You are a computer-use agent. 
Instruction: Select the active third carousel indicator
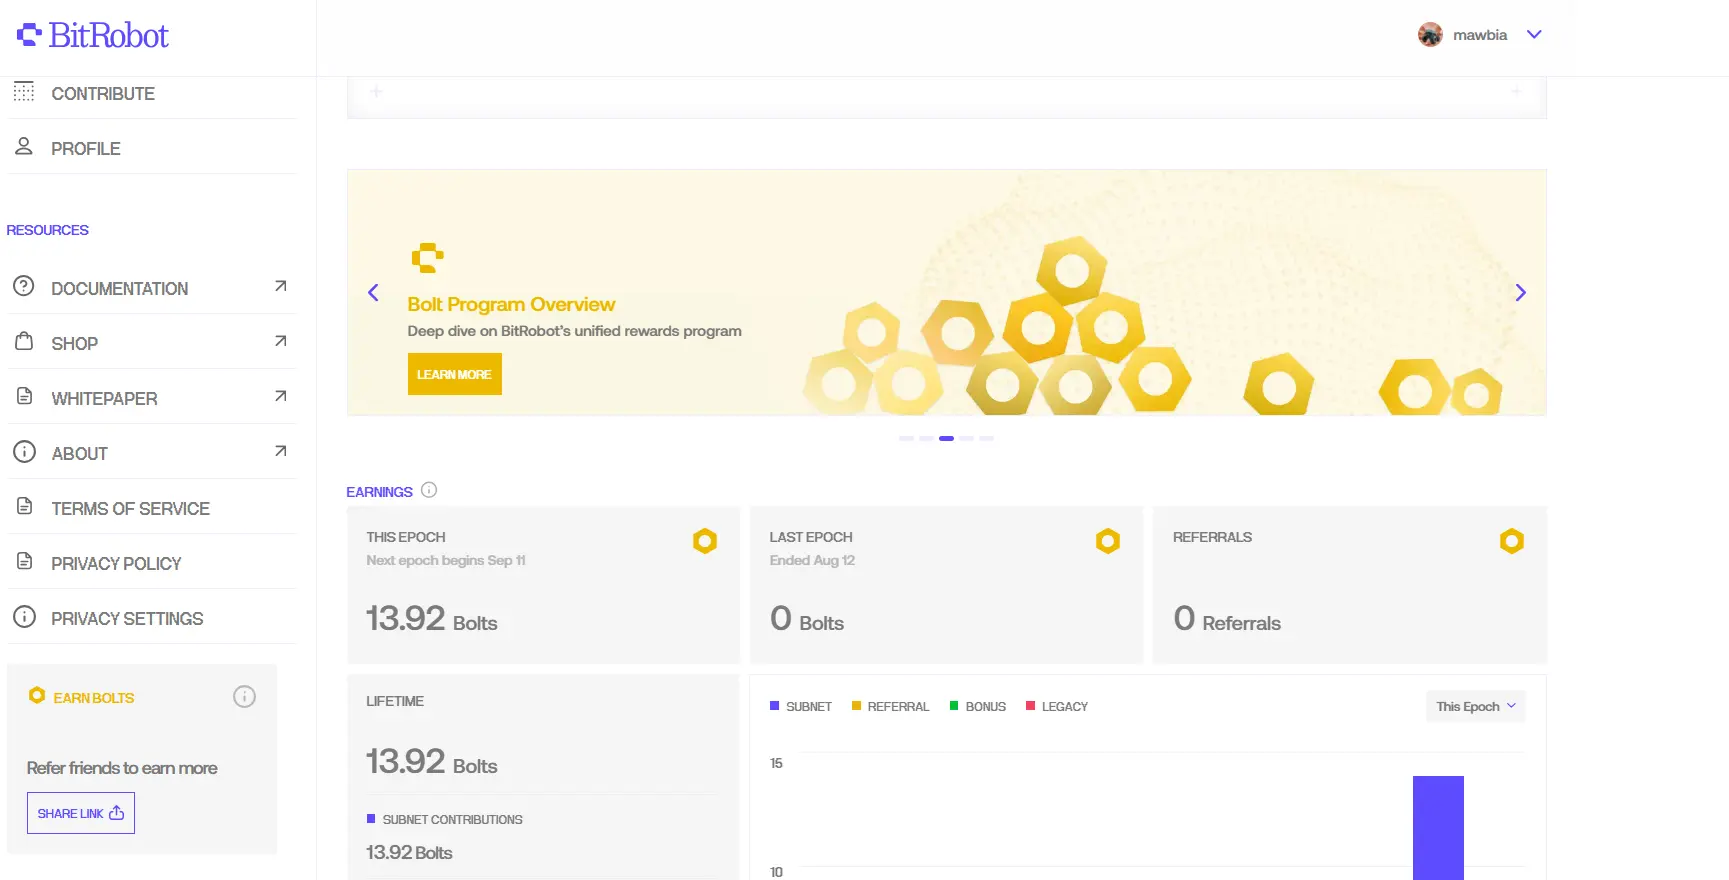point(946,438)
